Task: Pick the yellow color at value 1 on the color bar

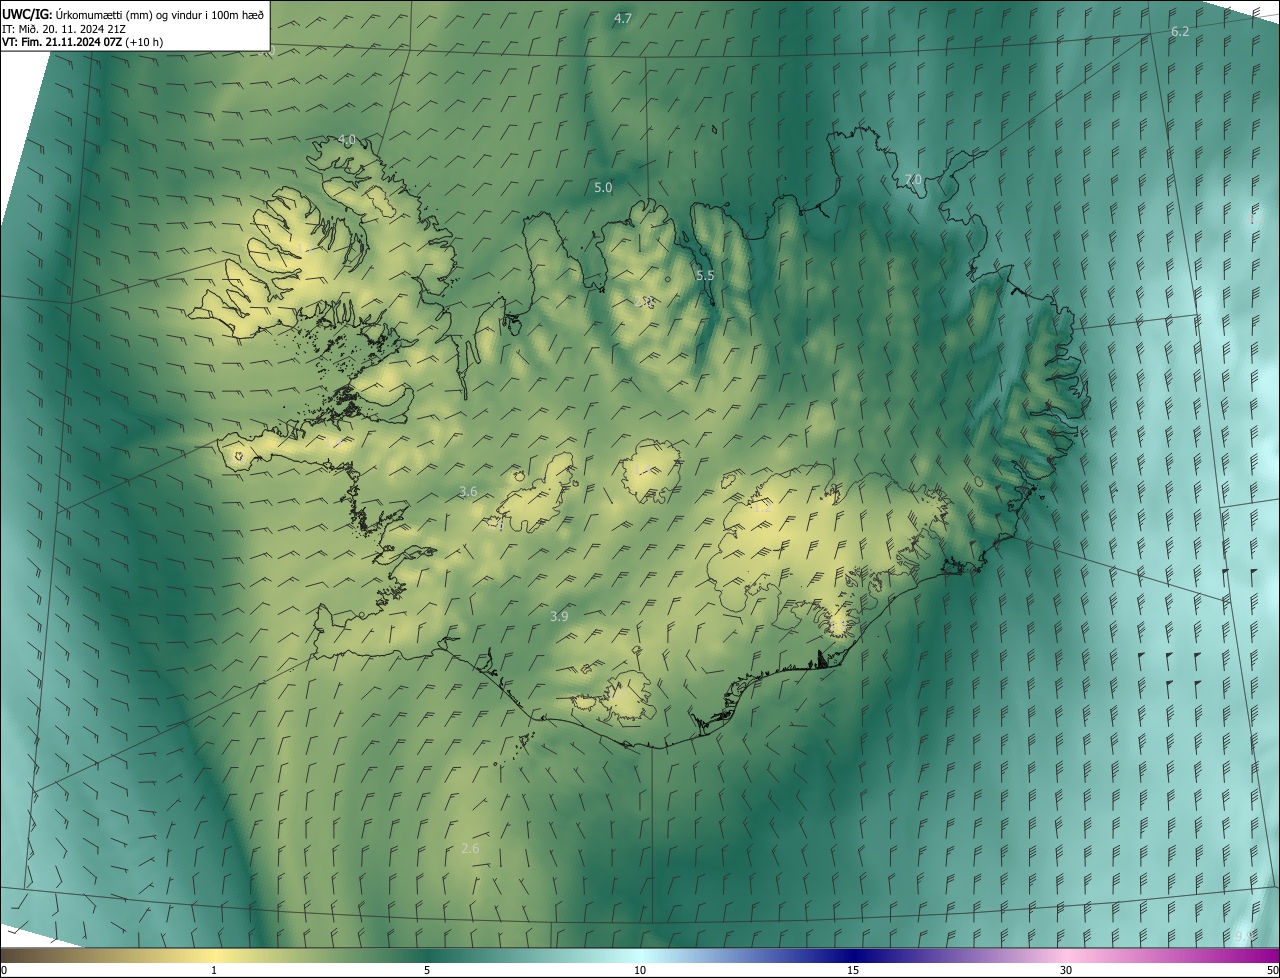Action: pos(214,956)
